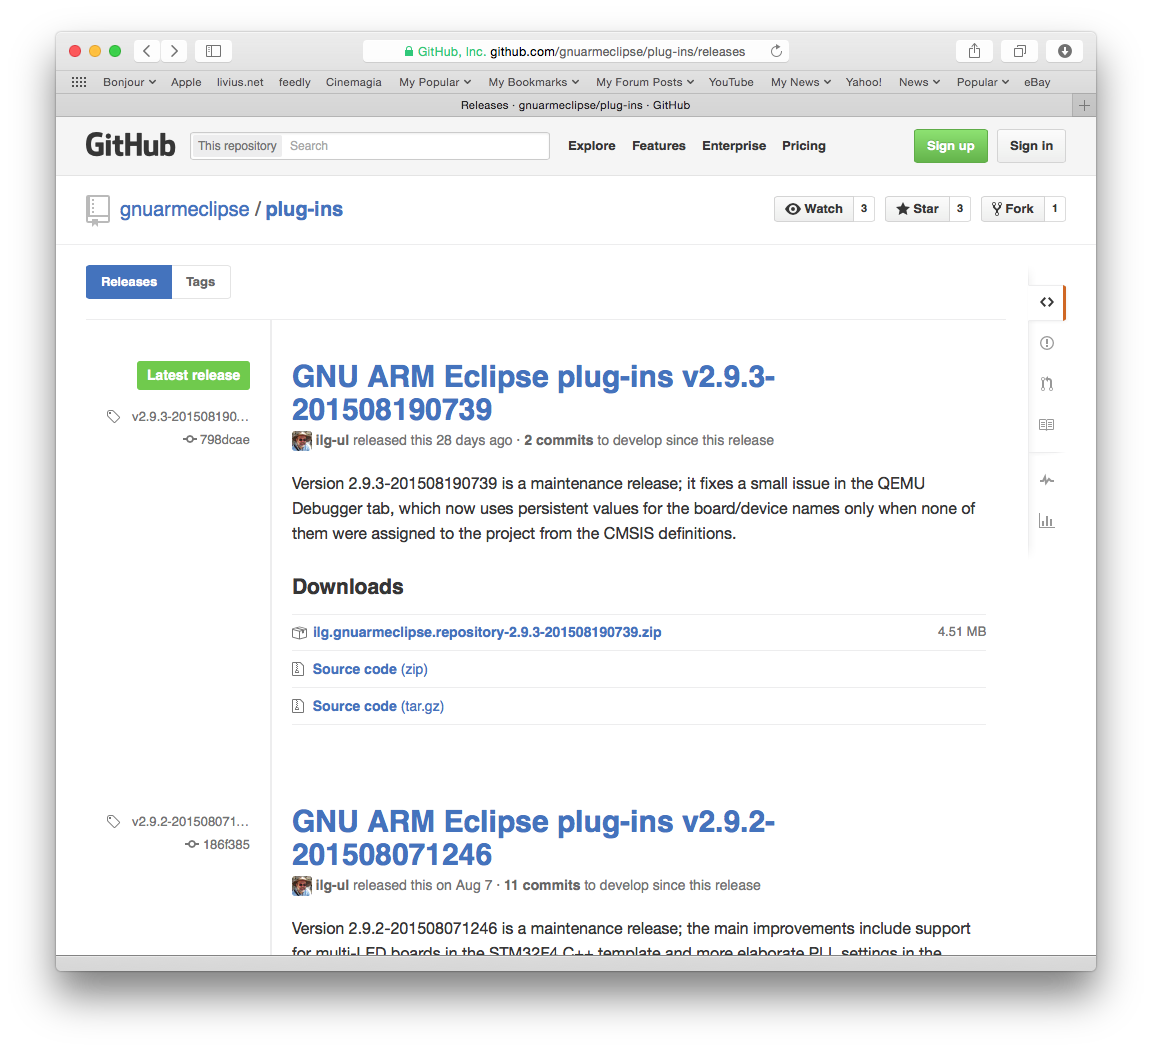The width and height of the screenshot is (1152, 1051).
Task: Expand the My News bookmarks dropdown
Action: click(801, 82)
